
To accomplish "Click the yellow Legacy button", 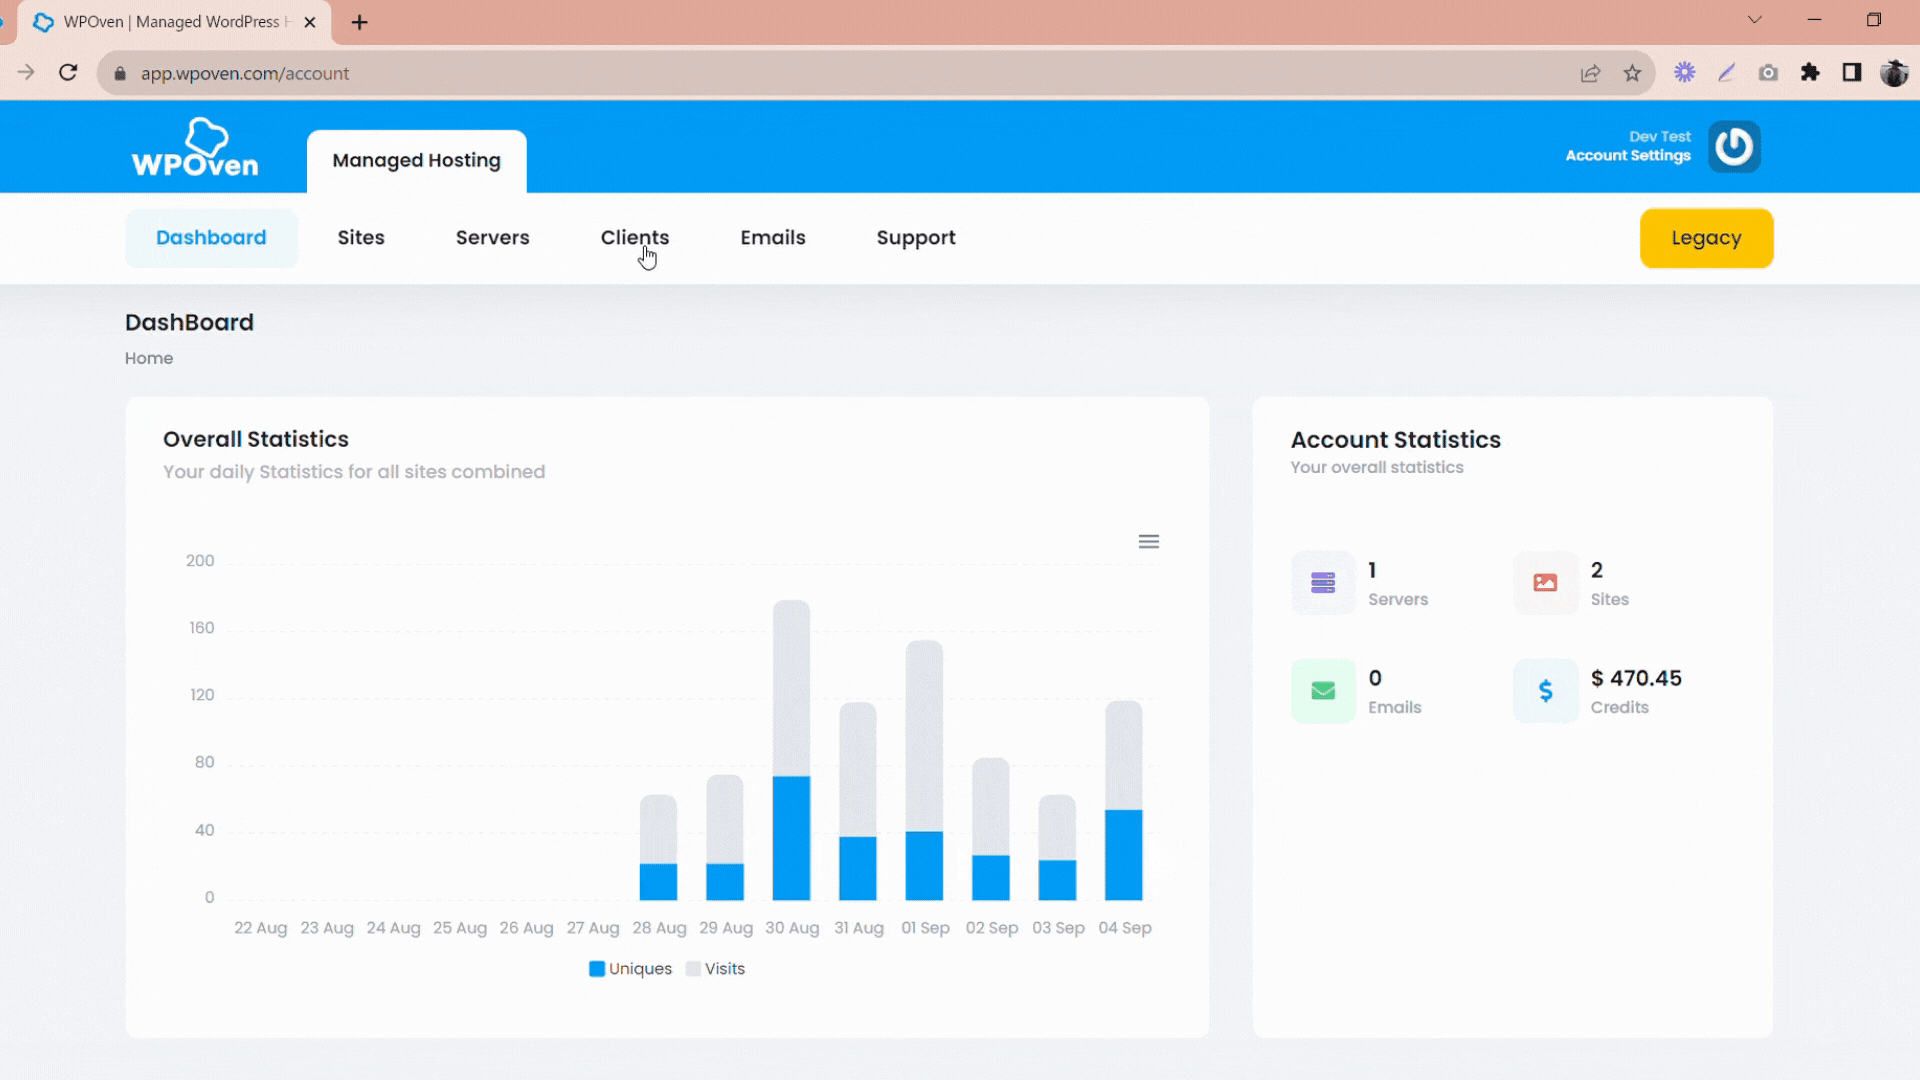I will [1706, 238].
